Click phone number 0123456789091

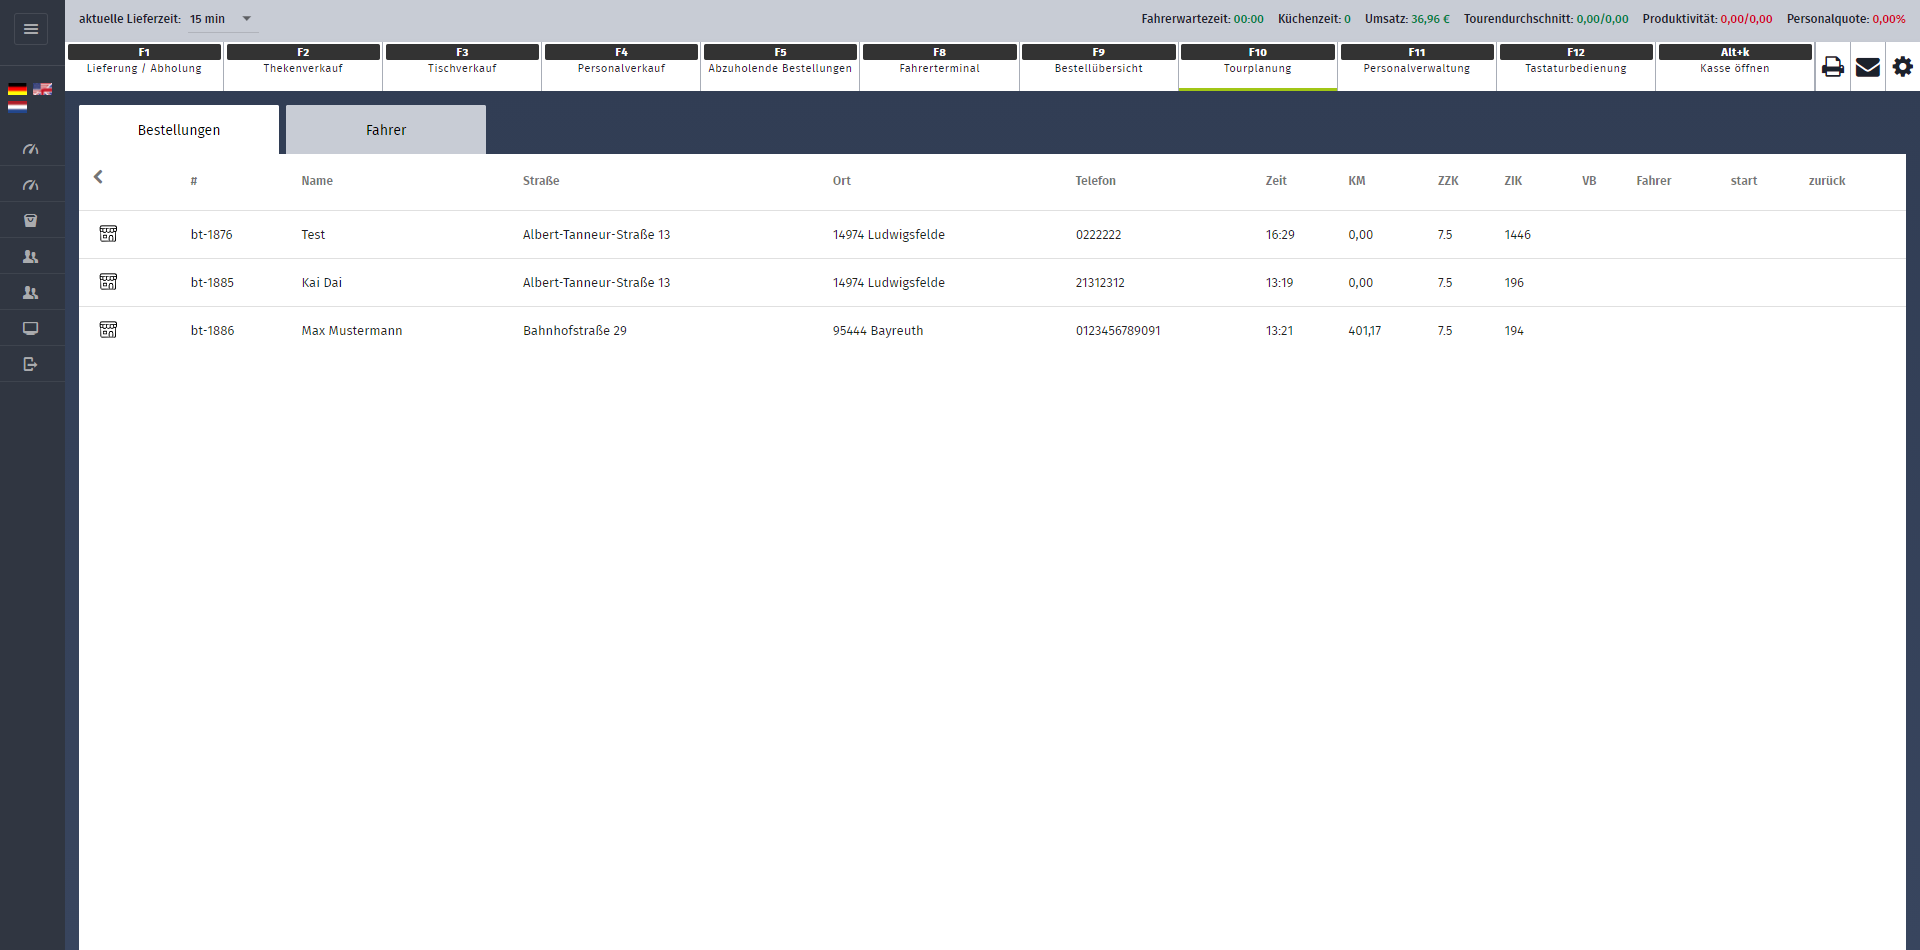pyautogui.click(x=1118, y=331)
